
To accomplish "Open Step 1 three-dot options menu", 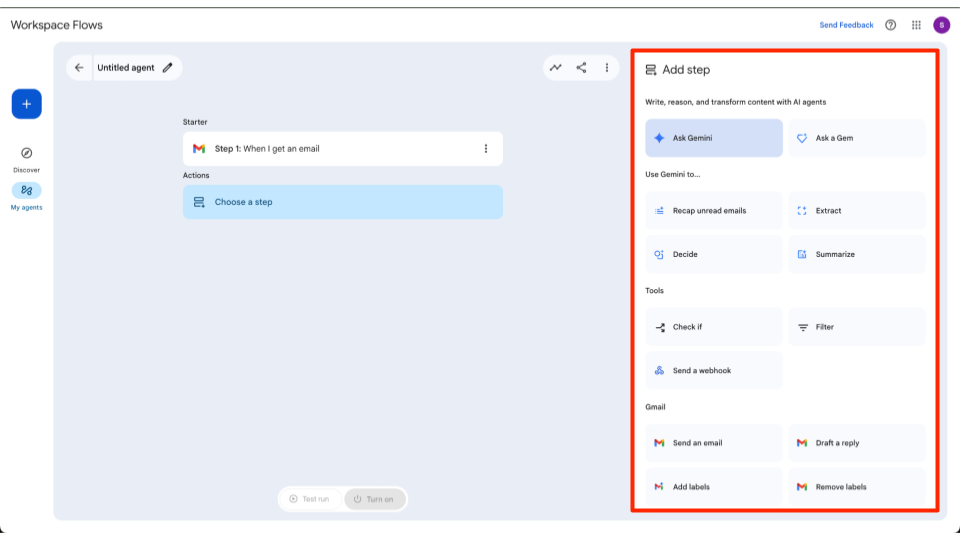I will [486, 149].
